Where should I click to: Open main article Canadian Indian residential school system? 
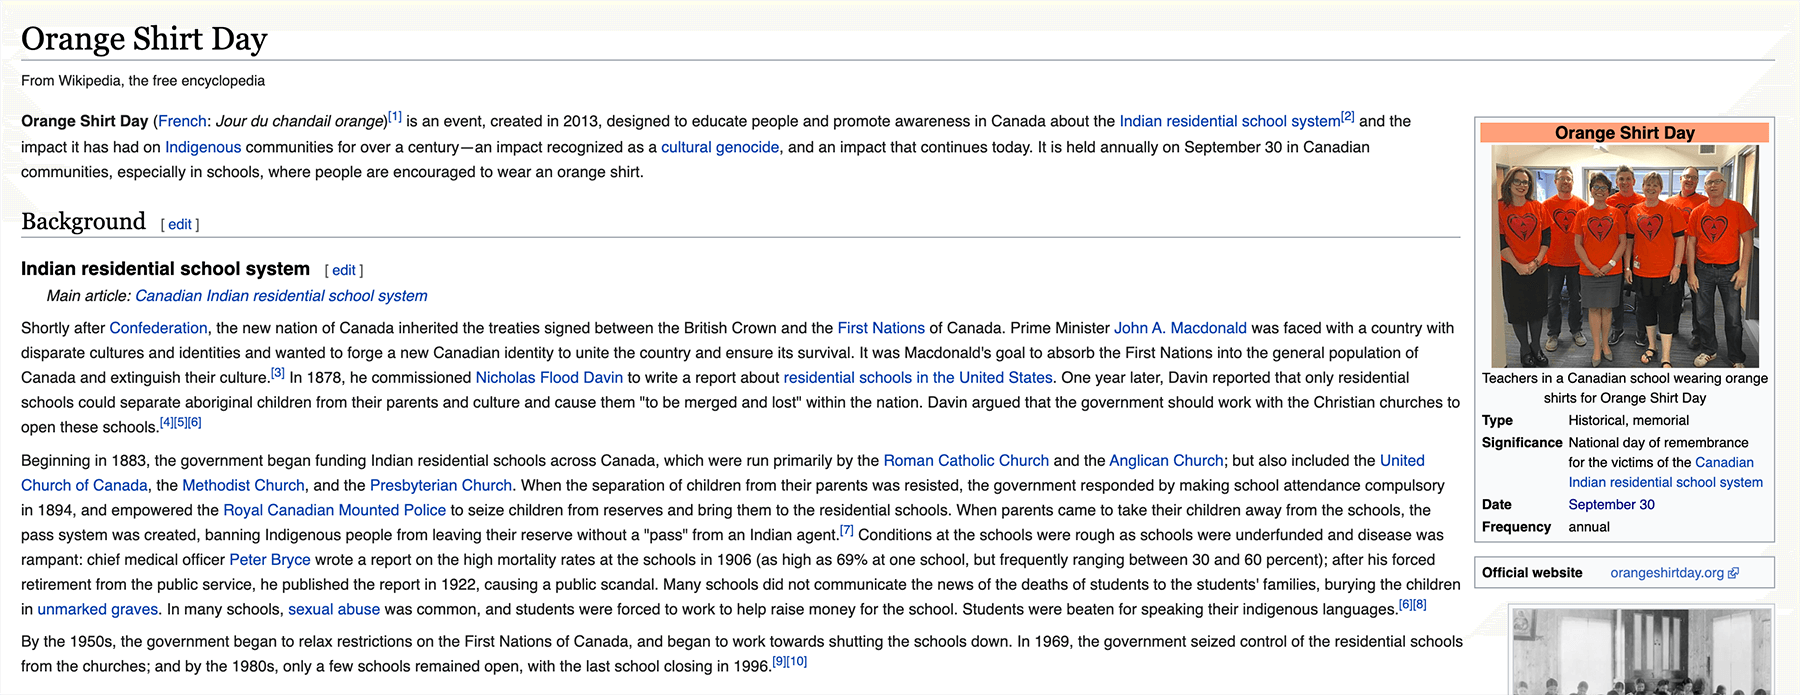point(281,296)
